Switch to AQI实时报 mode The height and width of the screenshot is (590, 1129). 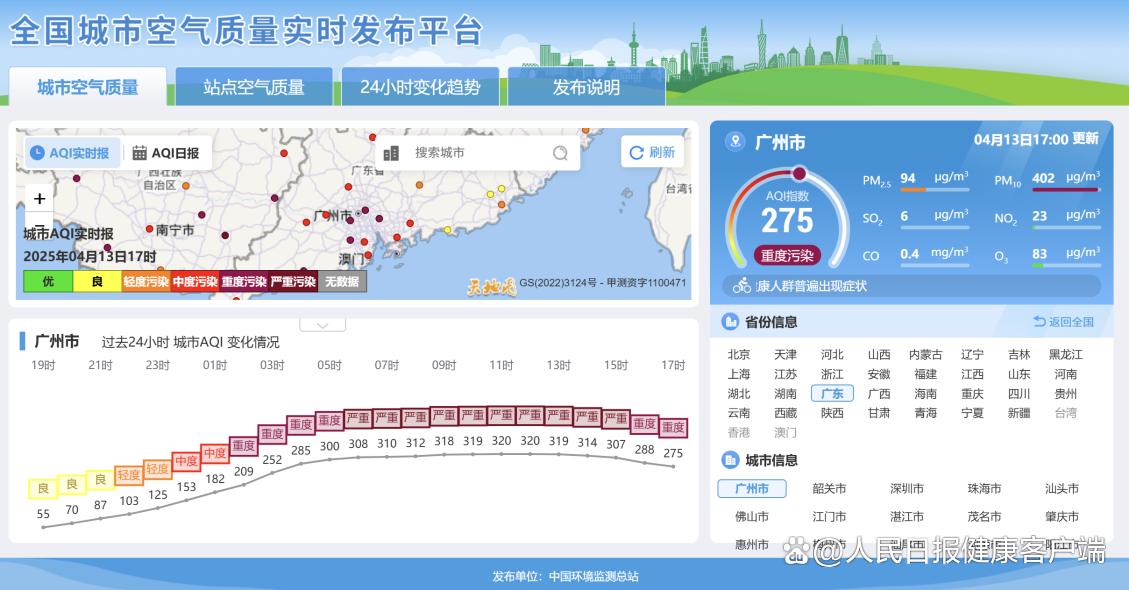(x=70, y=153)
